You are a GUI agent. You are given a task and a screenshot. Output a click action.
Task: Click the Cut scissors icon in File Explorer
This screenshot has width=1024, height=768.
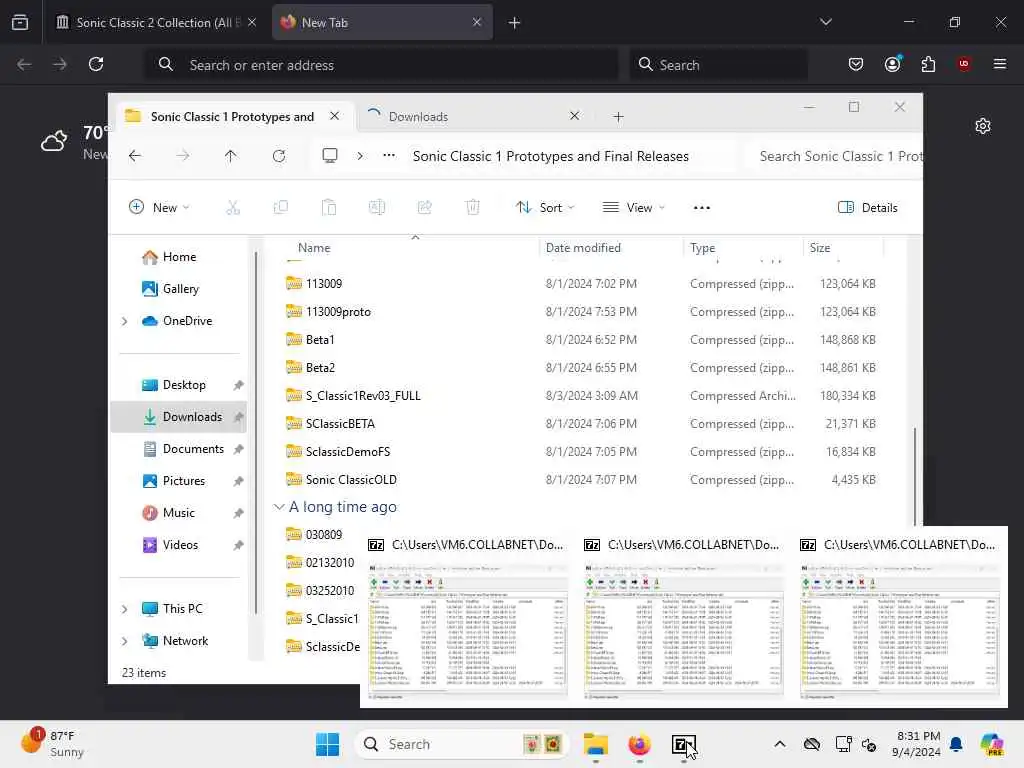click(x=233, y=208)
